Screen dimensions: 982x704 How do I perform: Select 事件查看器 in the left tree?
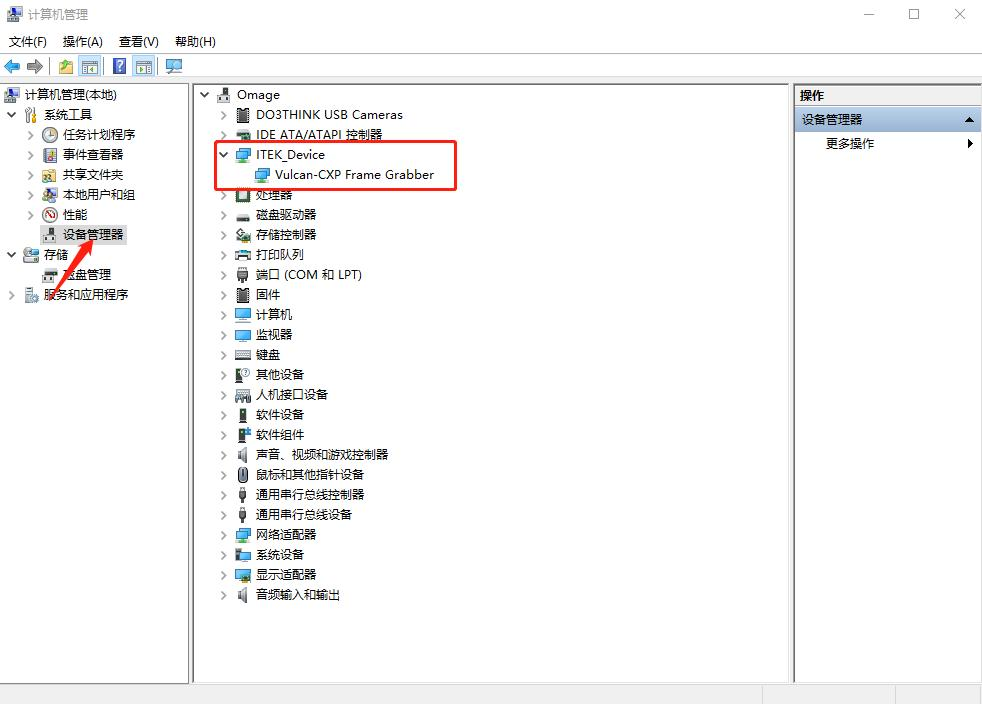(93, 155)
